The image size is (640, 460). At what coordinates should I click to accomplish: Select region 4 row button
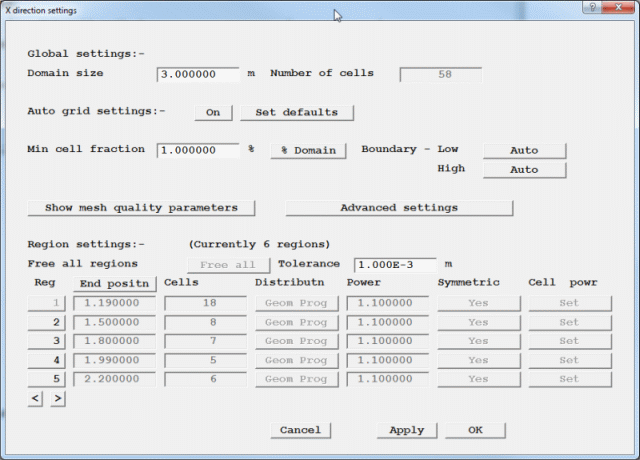click(x=47, y=360)
